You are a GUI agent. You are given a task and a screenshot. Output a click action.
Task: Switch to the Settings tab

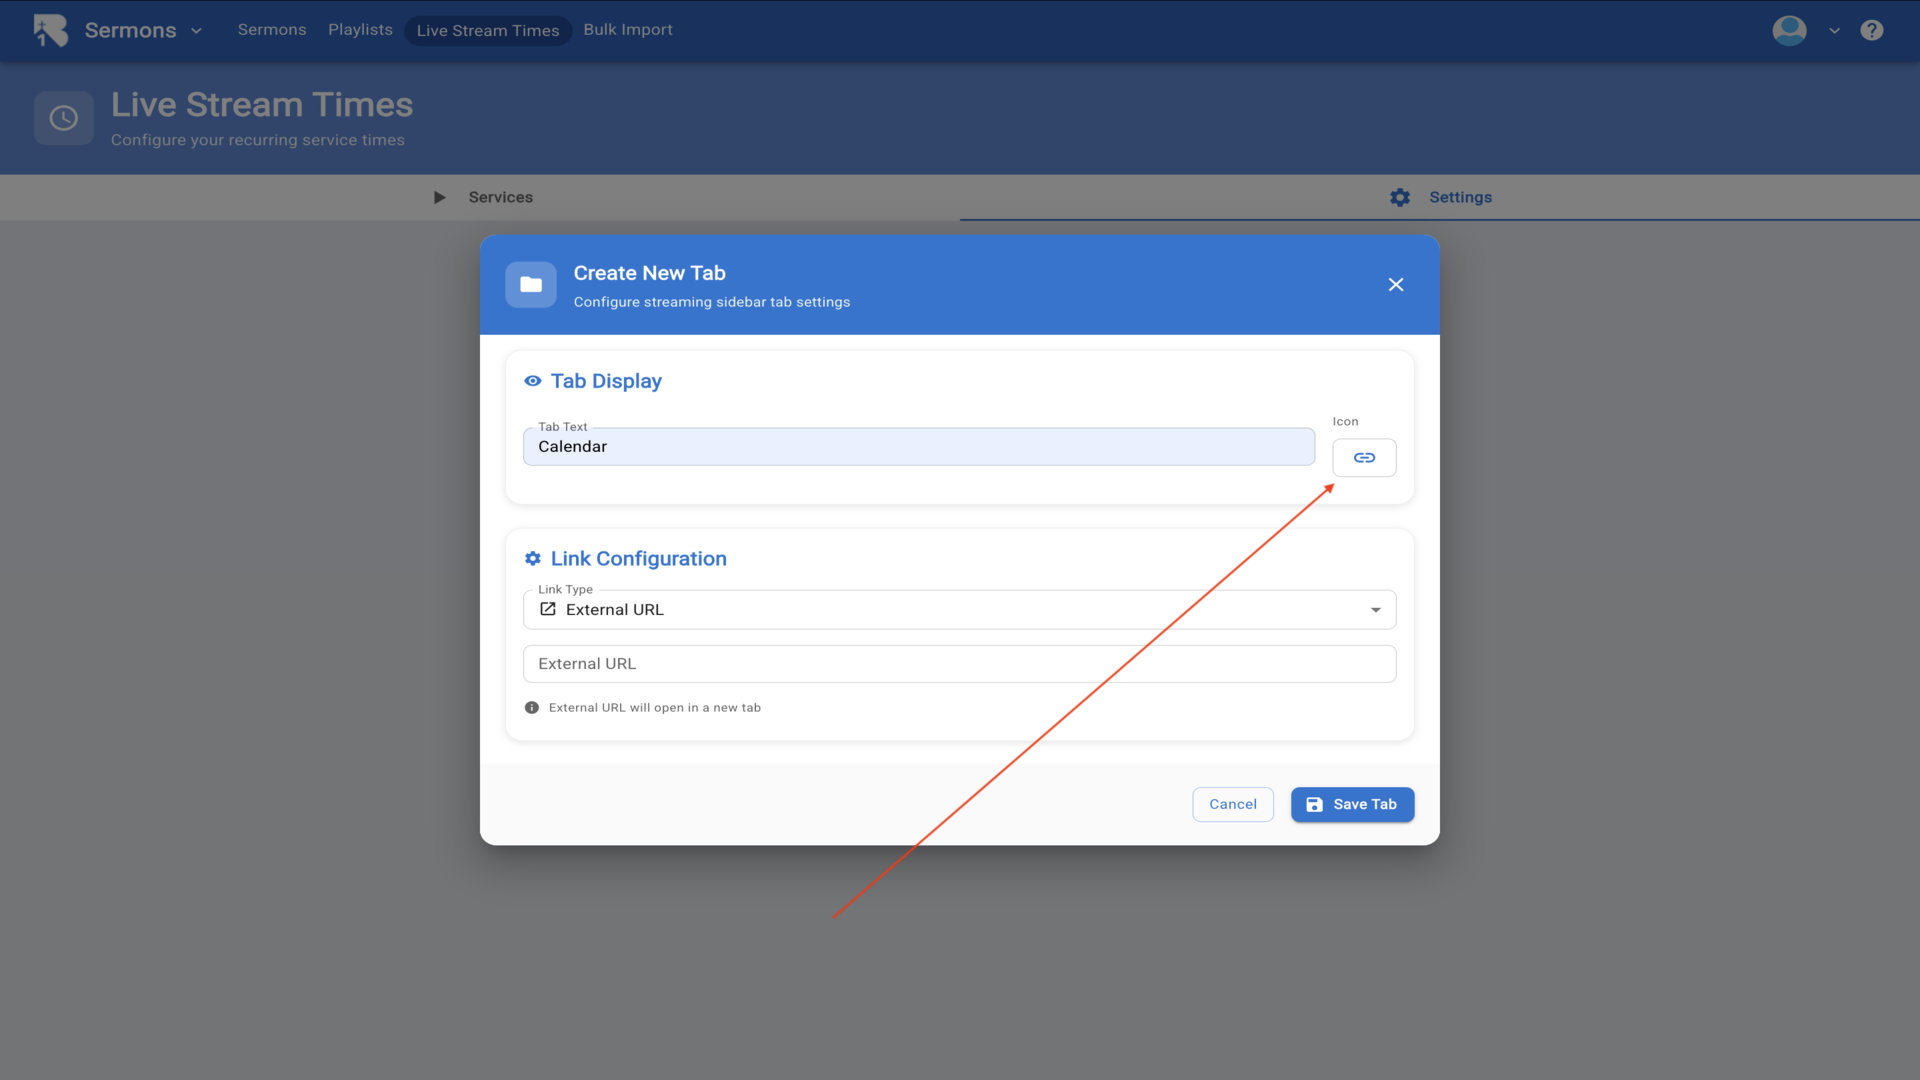click(1441, 197)
